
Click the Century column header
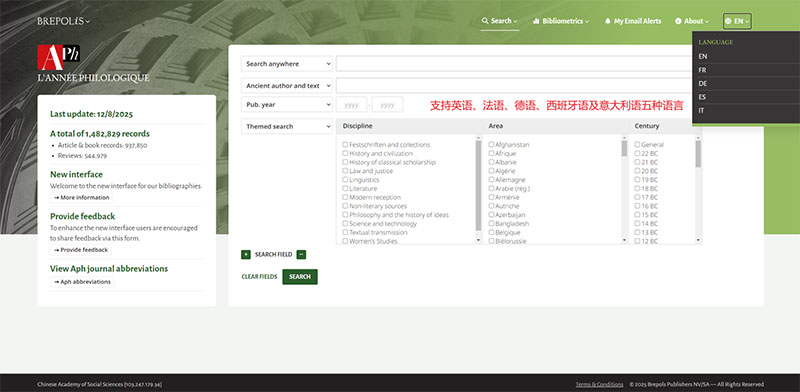click(x=665, y=126)
